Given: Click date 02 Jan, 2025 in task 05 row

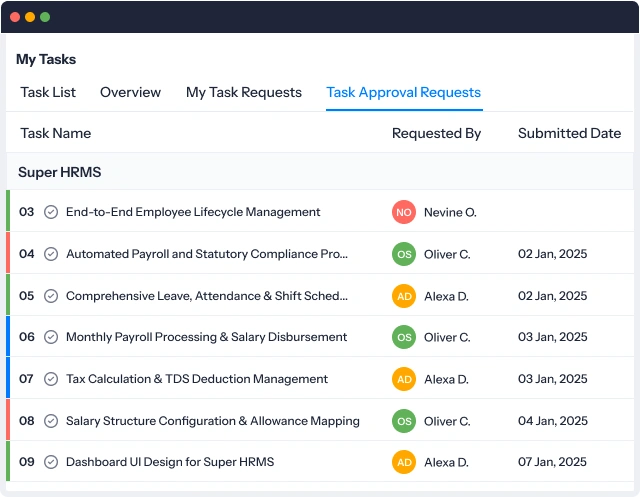Looking at the screenshot, I should [553, 296].
